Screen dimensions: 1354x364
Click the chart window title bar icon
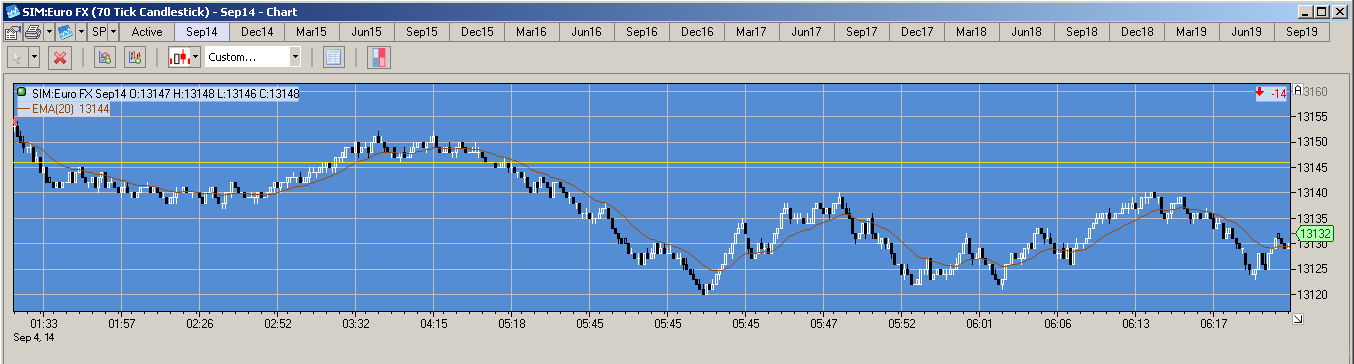tap(12, 11)
